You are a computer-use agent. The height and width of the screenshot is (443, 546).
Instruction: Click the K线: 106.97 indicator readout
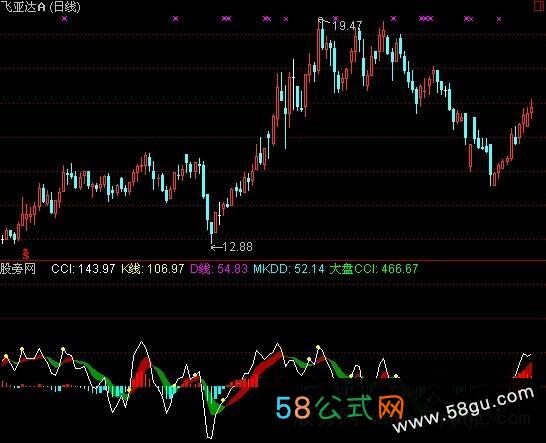[x=153, y=269]
